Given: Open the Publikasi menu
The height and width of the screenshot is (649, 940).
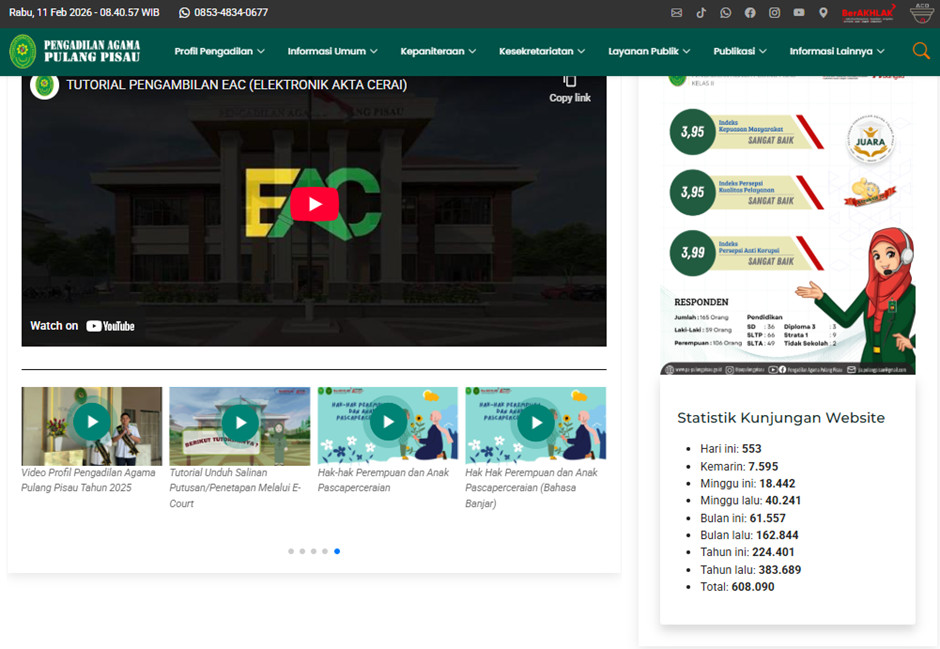Looking at the screenshot, I should 740,51.
